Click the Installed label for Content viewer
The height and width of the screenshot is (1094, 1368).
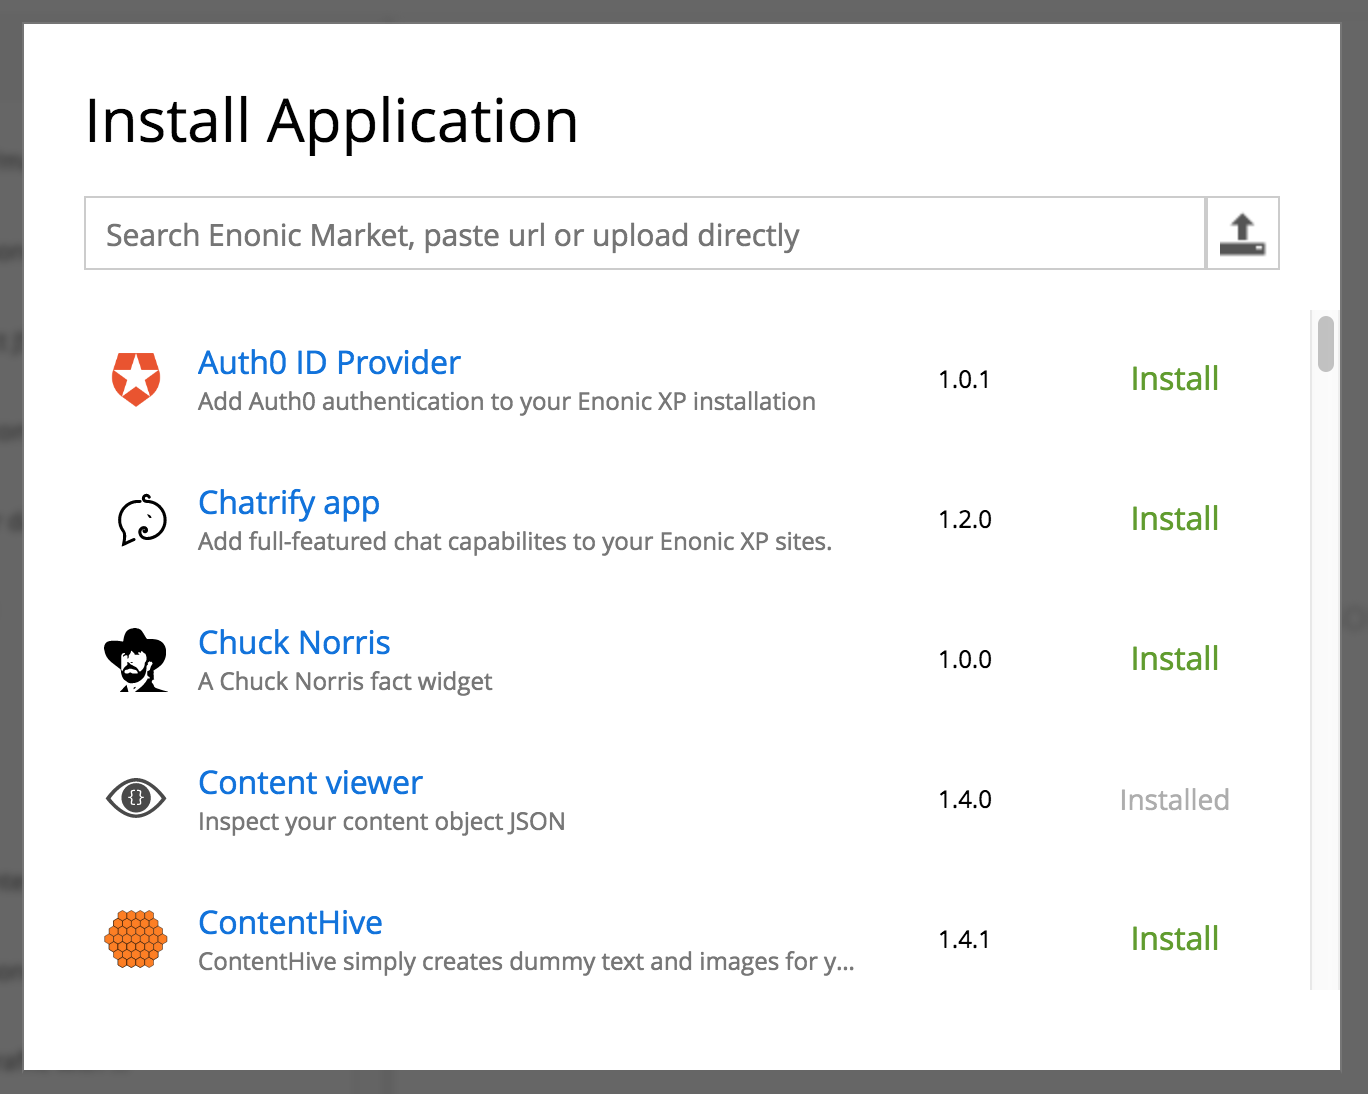(x=1174, y=800)
